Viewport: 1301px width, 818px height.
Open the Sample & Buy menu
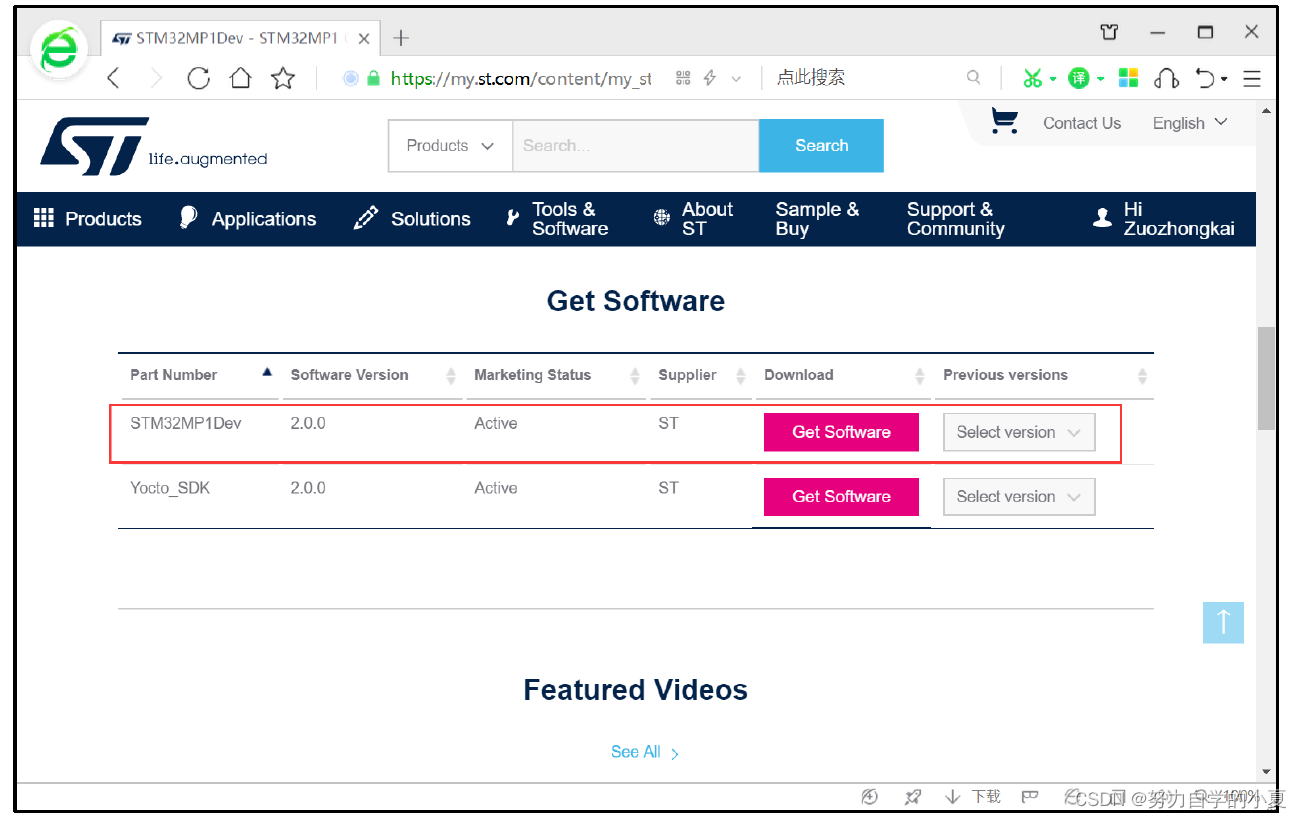[x=817, y=219]
